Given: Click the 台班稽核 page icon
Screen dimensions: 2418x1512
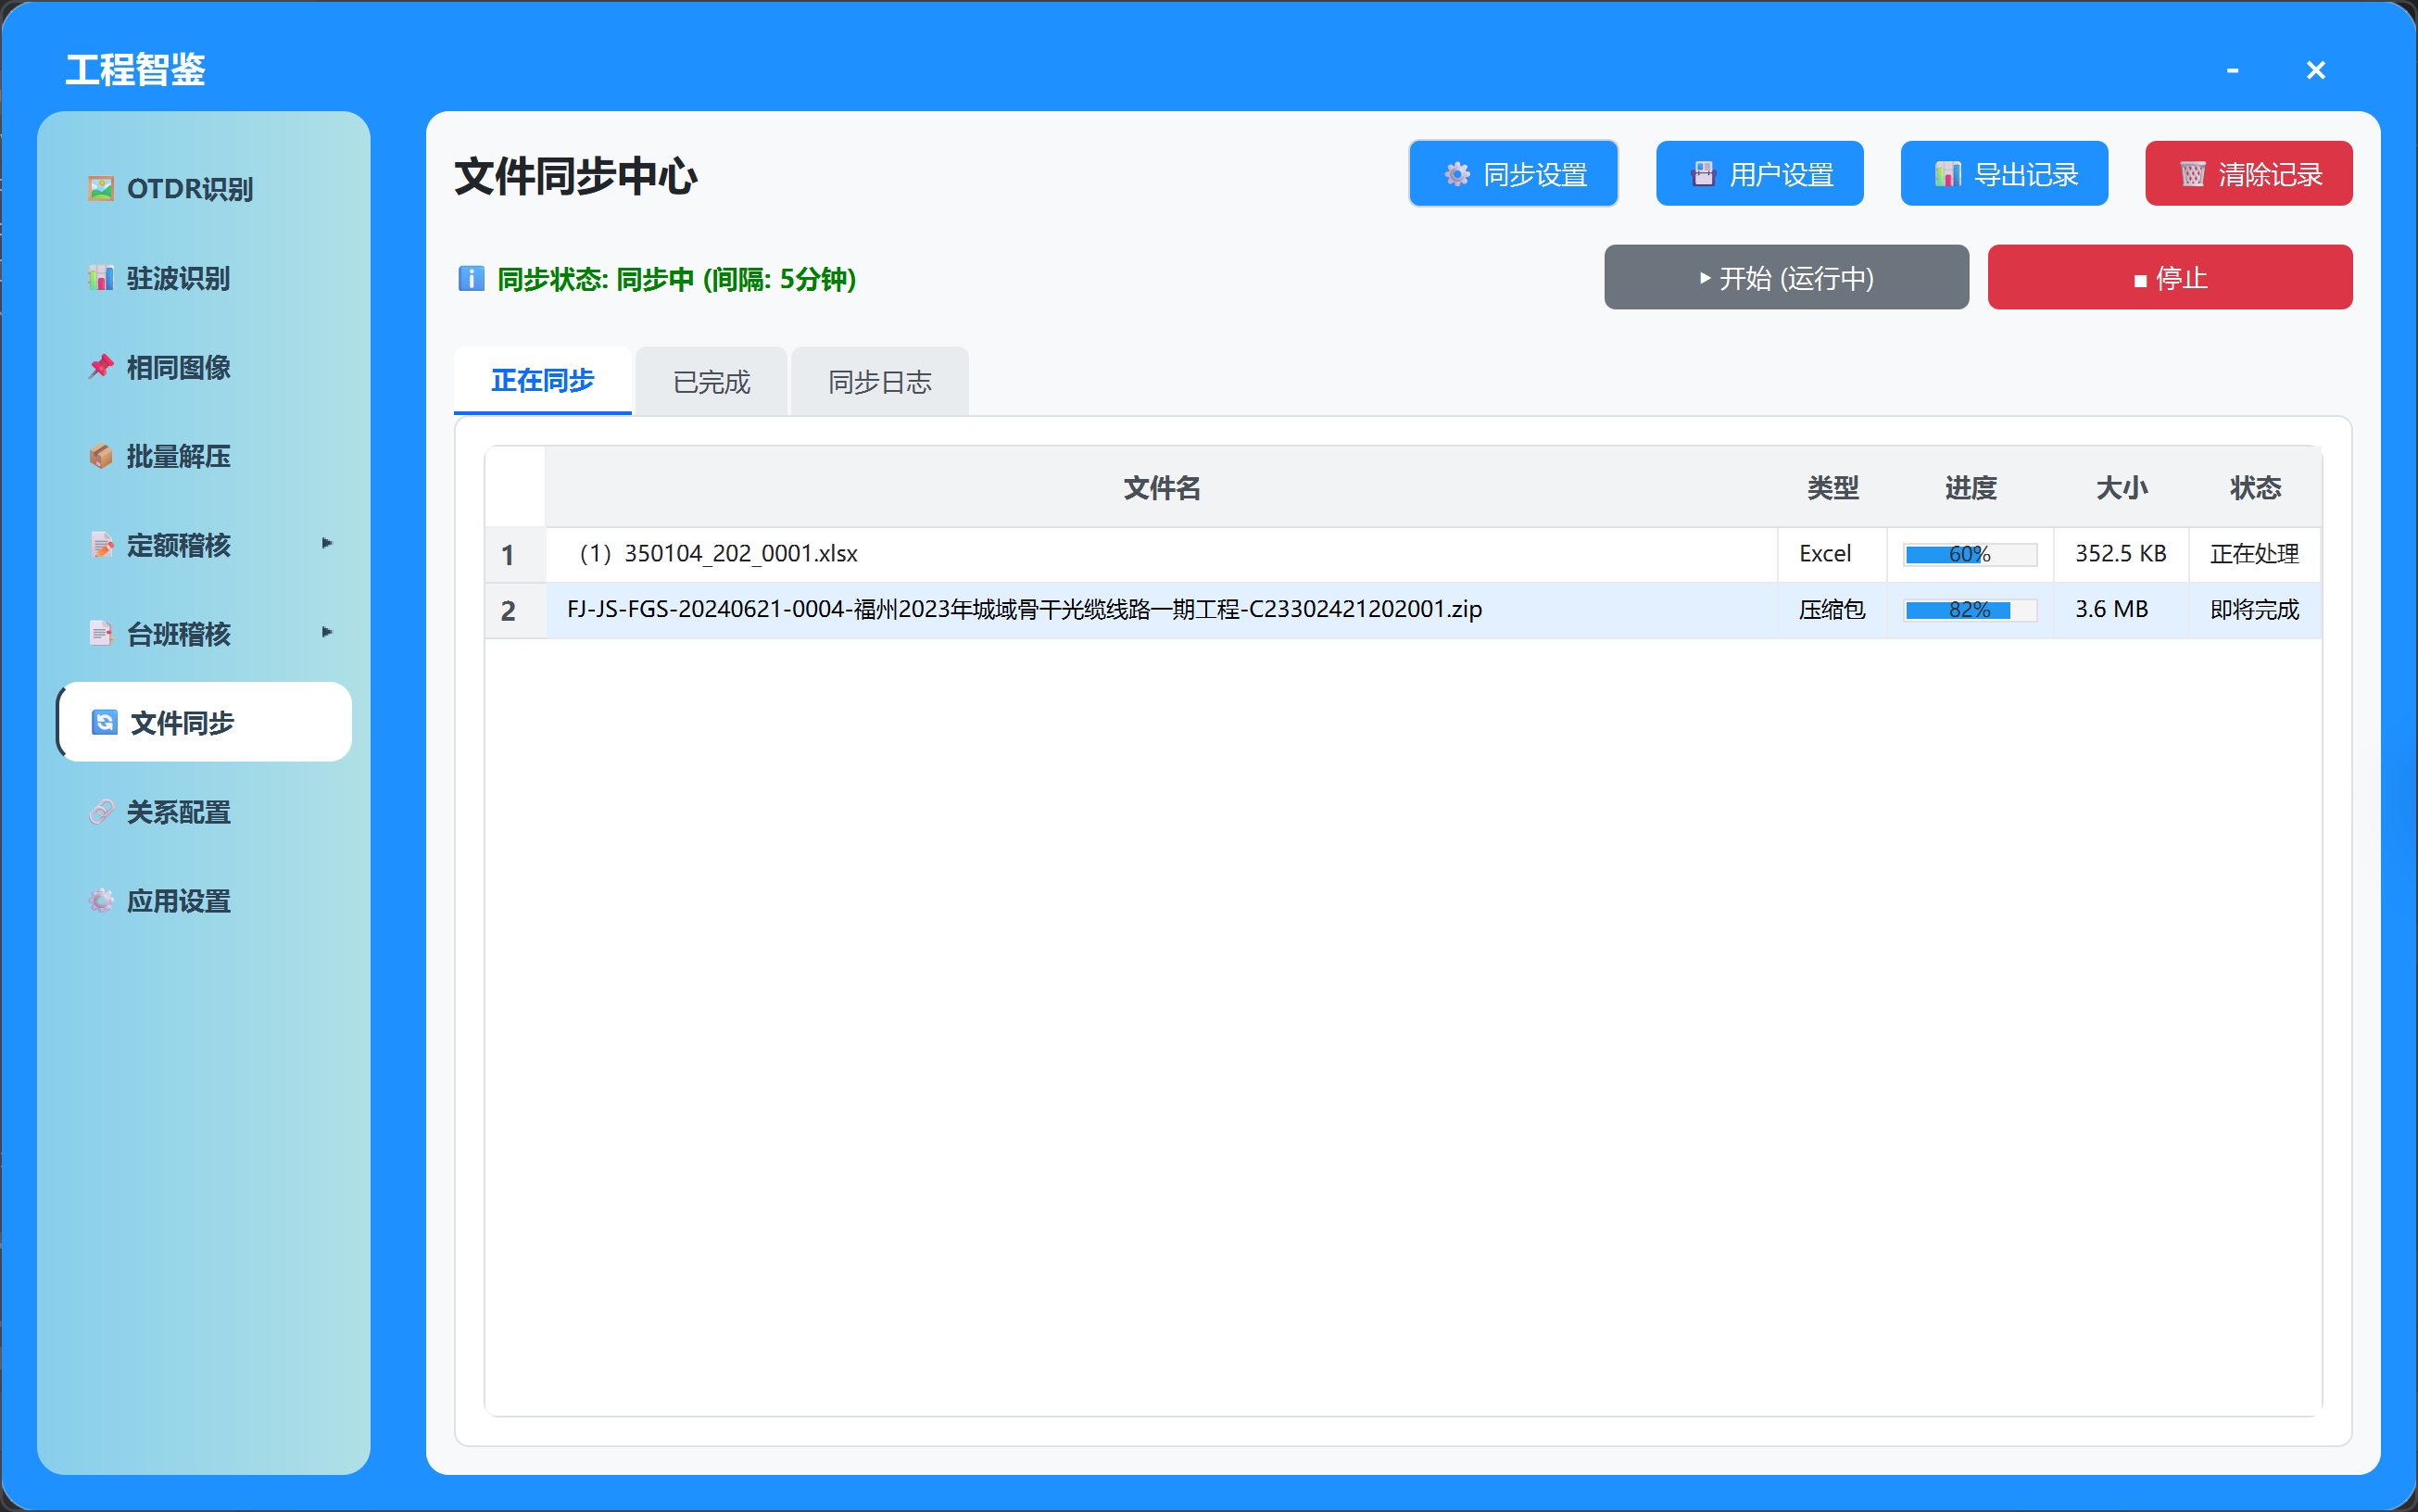Looking at the screenshot, I should 101,633.
